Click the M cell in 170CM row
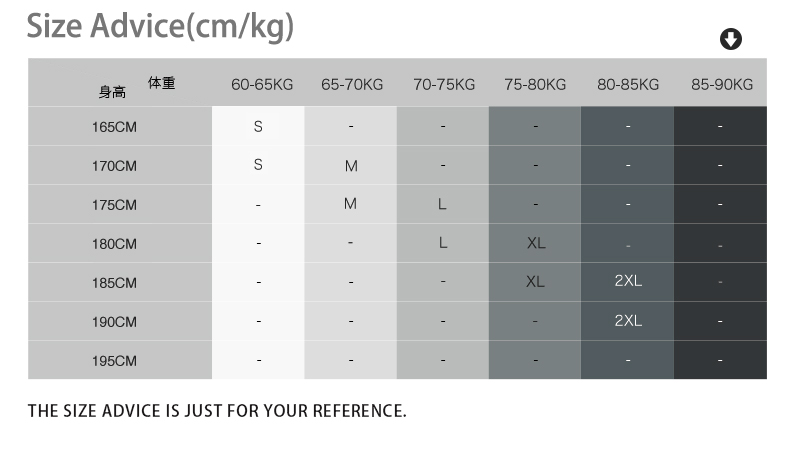 tap(351, 166)
